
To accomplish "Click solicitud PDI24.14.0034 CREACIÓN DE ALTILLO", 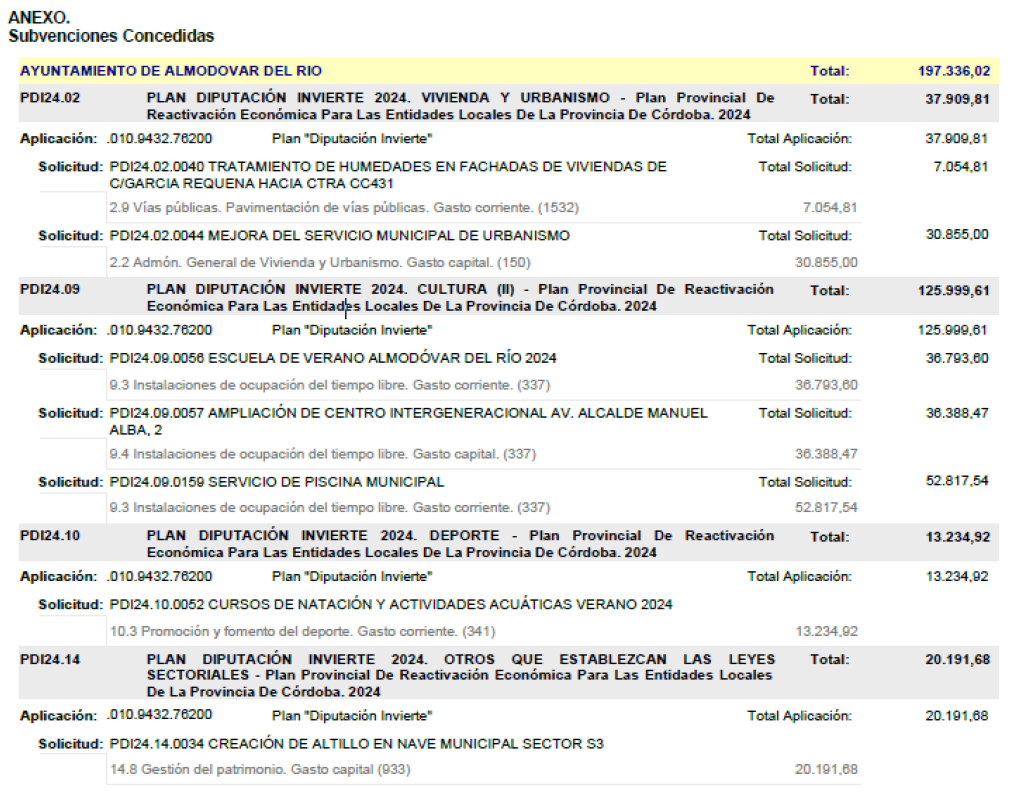I will point(356,743).
